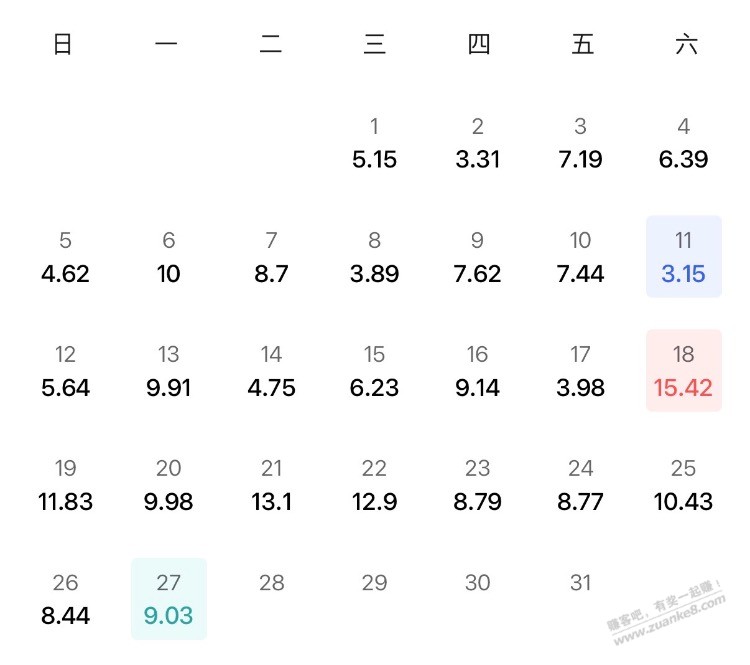This screenshot has width=750, height=665.
Task: Select day 18 highlighted in red
Action: click(x=684, y=370)
